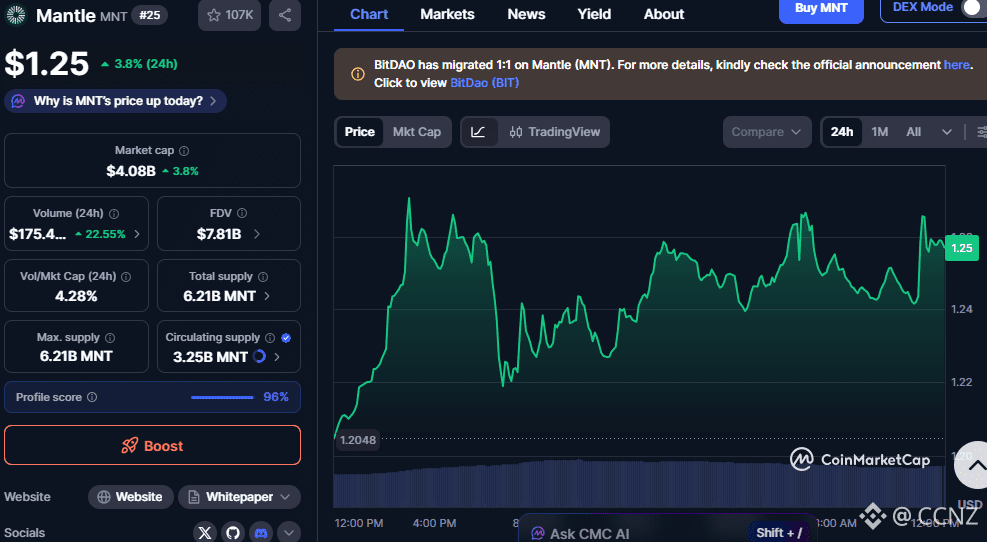Click the share icon button
This screenshot has height=542, width=987.
click(x=285, y=15)
